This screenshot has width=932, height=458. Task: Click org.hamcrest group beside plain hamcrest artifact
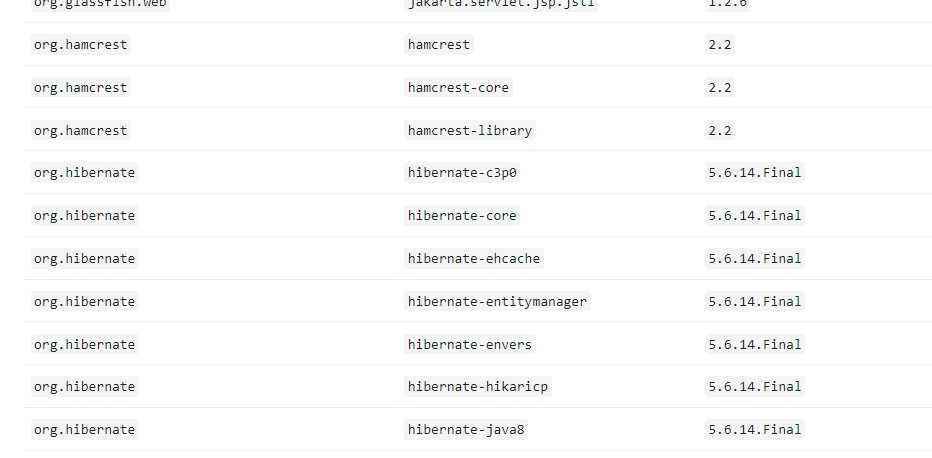(x=80, y=45)
